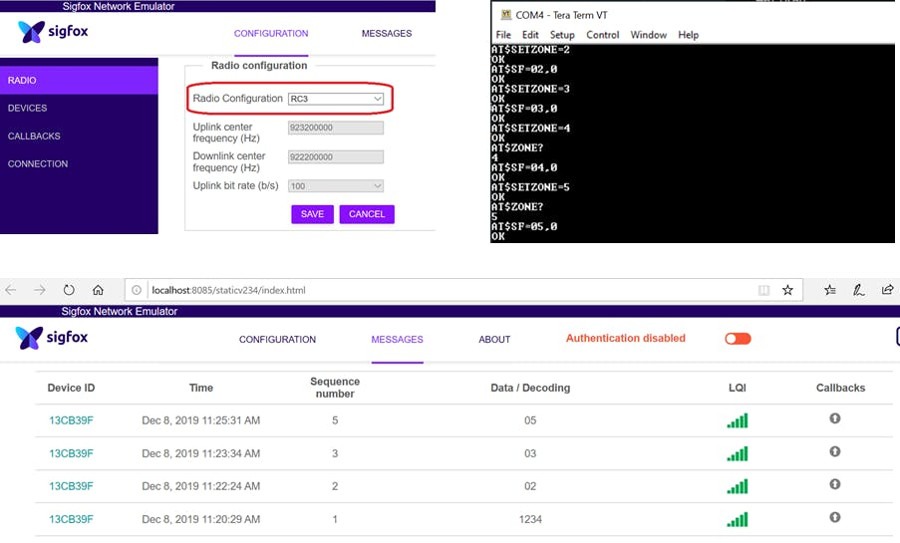Click LQI signal bars for message 05
The width and height of the screenshot is (900, 543).
click(738, 421)
